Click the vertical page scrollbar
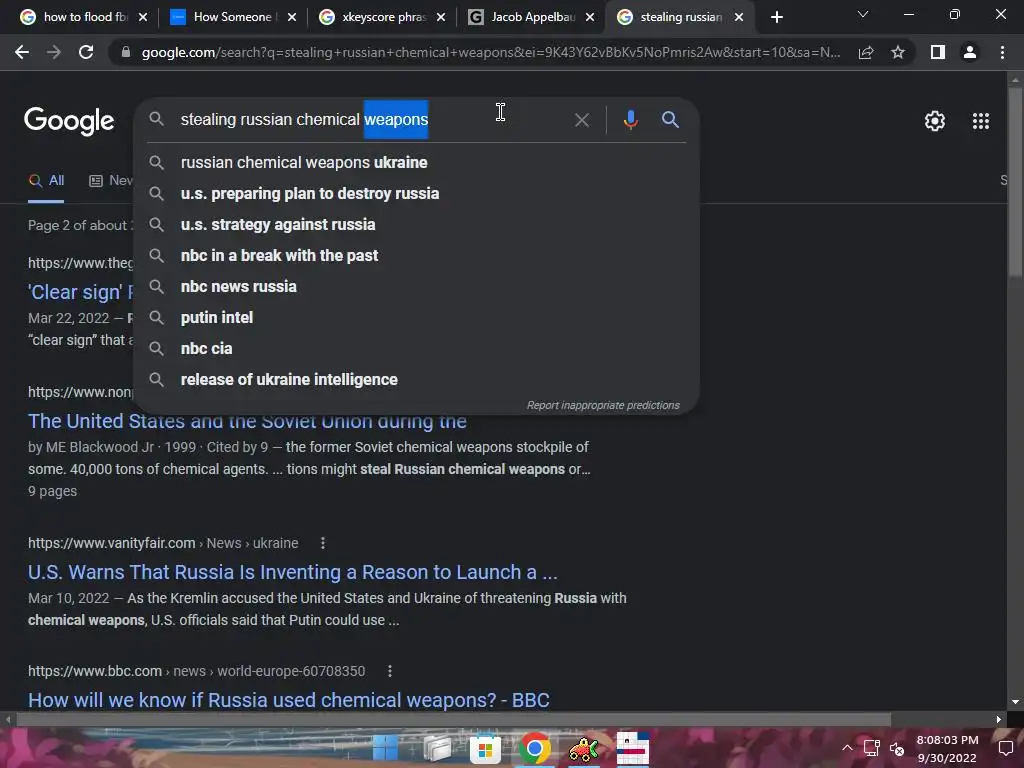The image size is (1024, 768). (x=1015, y=183)
